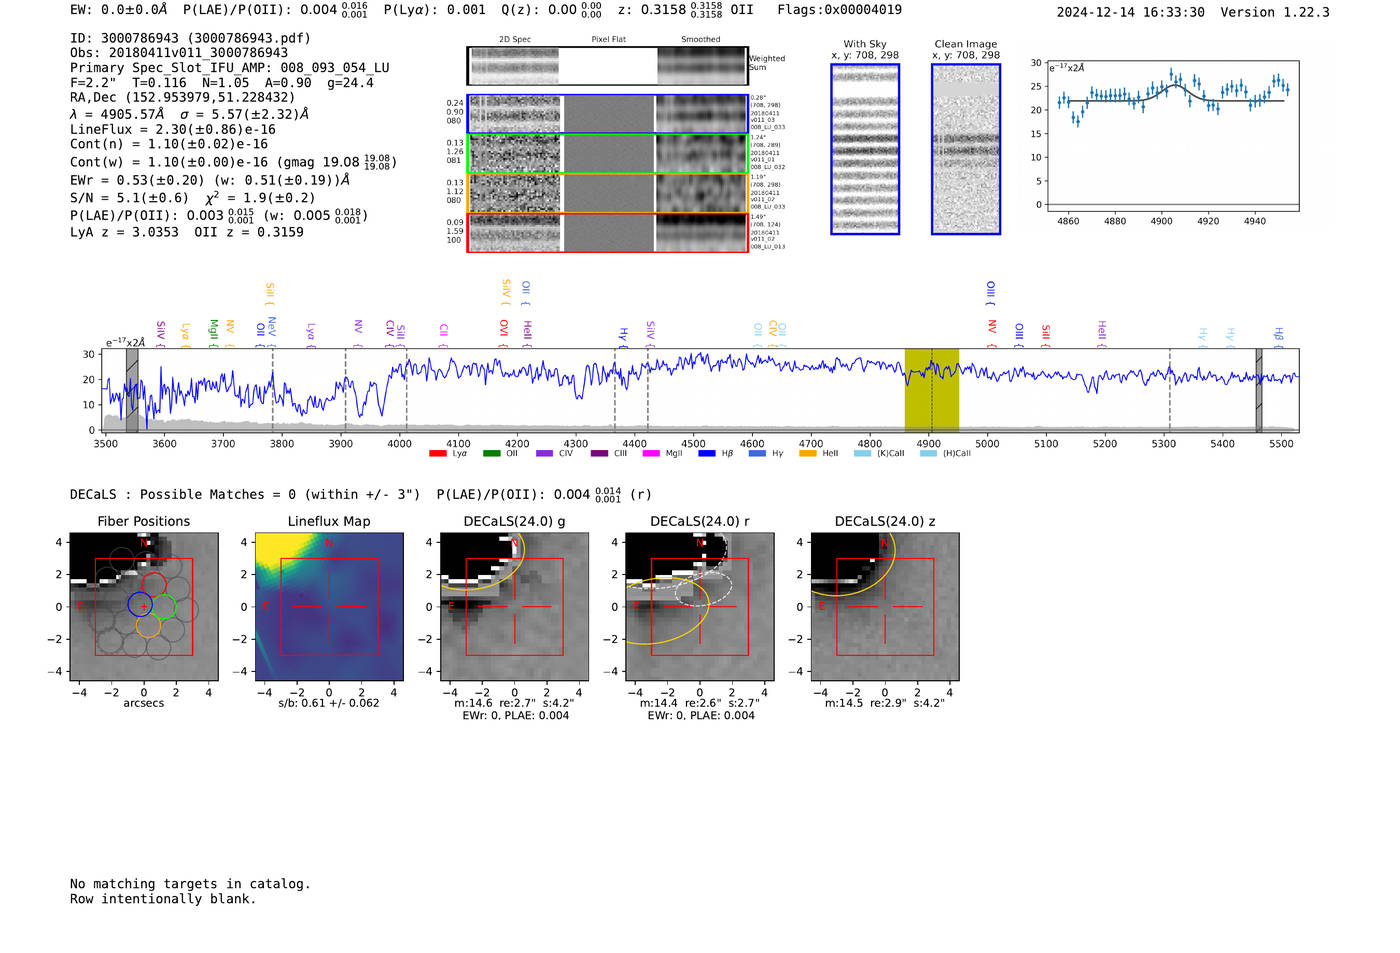The height and width of the screenshot is (953, 1400).
Task: Click the green OII legend swatch
Action: (491, 454)
